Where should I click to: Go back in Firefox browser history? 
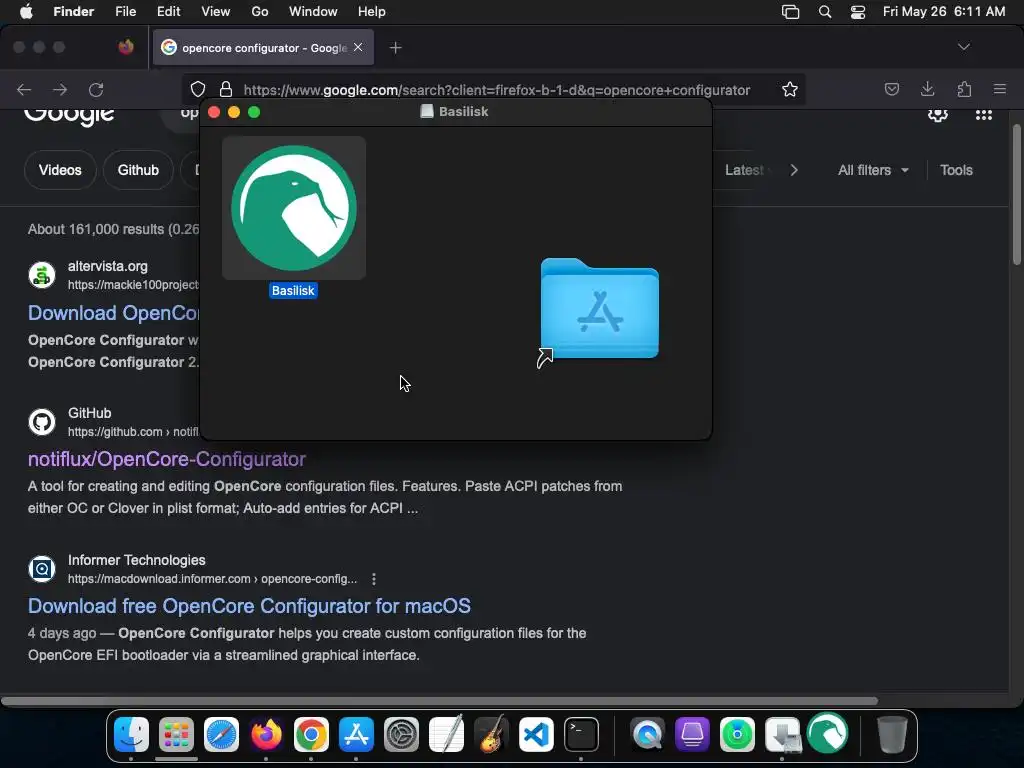click(24, 89)
